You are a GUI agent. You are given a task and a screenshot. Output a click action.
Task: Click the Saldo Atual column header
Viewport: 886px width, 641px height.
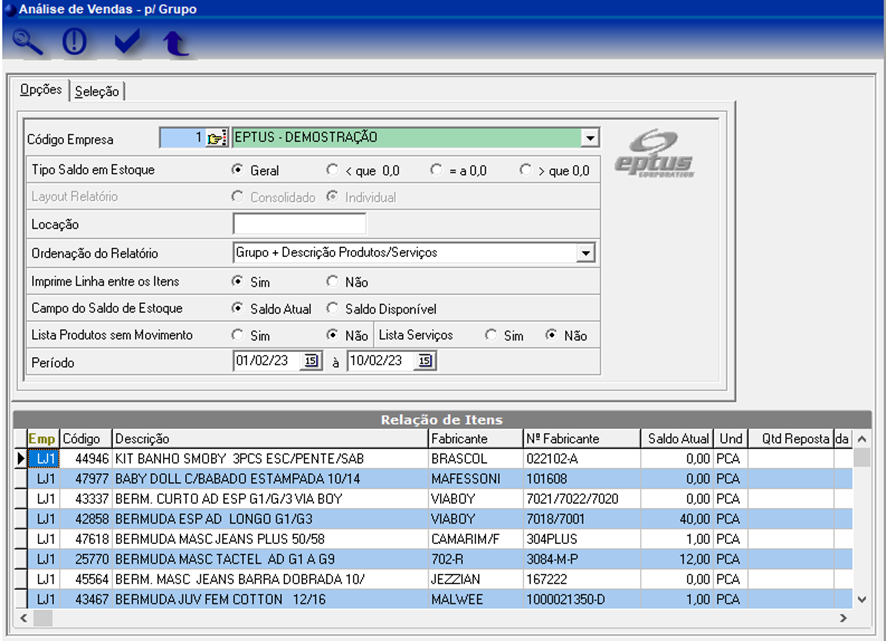677,439
